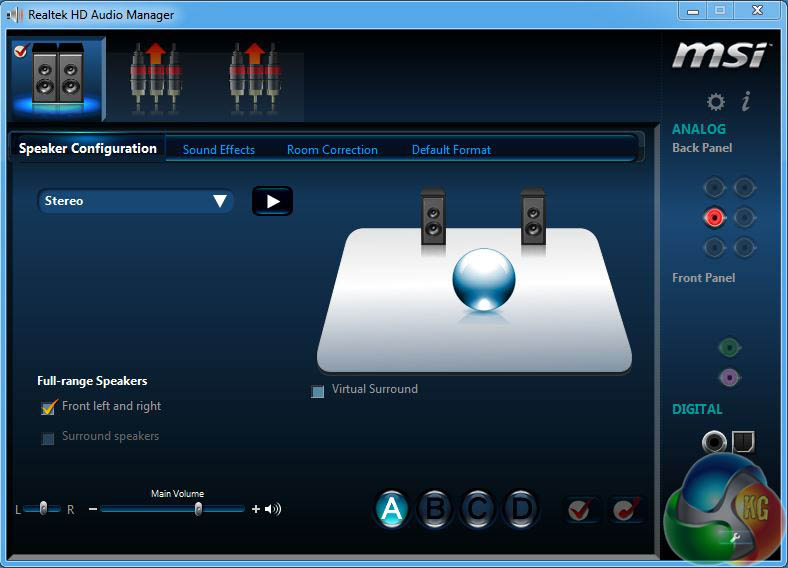Click the left speaker in the room diagram

point(433,217)
